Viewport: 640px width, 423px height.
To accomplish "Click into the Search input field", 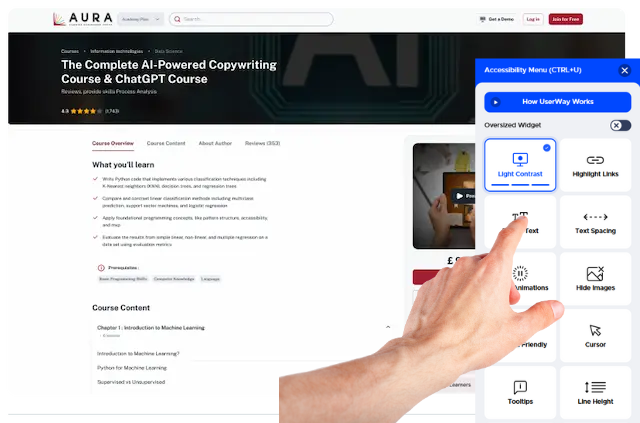I will coord(255,19).
